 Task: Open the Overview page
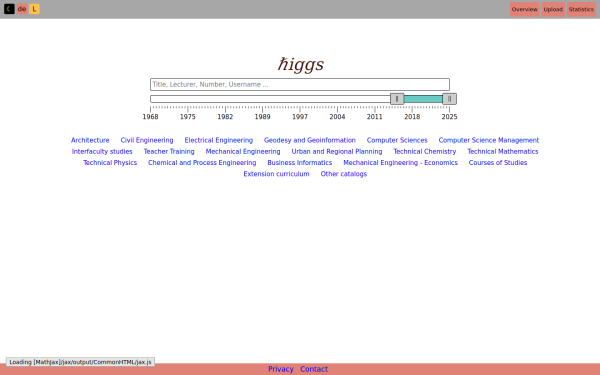(x=525, y=9)
